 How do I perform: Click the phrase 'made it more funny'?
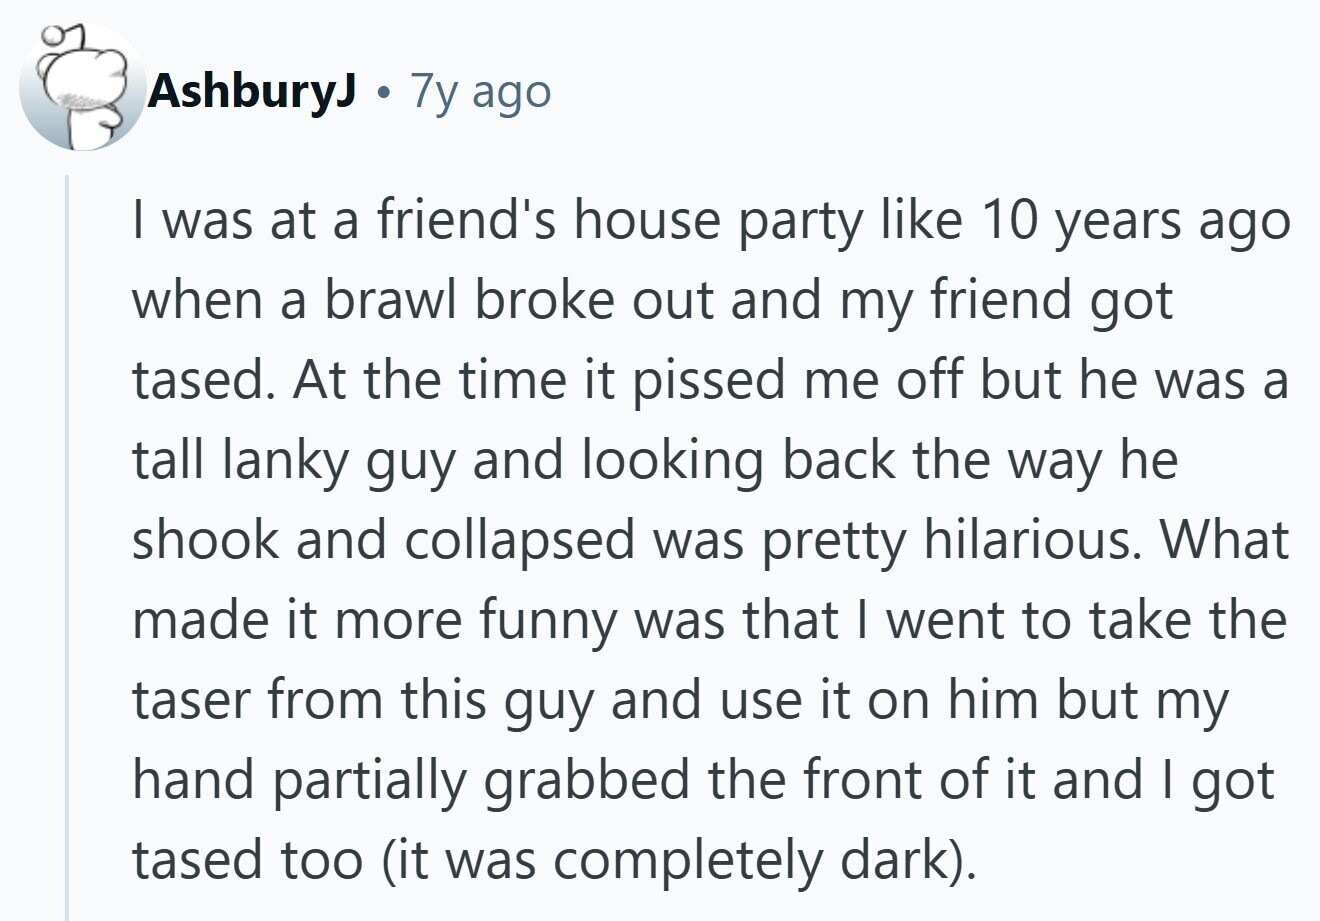click(375, 621)
